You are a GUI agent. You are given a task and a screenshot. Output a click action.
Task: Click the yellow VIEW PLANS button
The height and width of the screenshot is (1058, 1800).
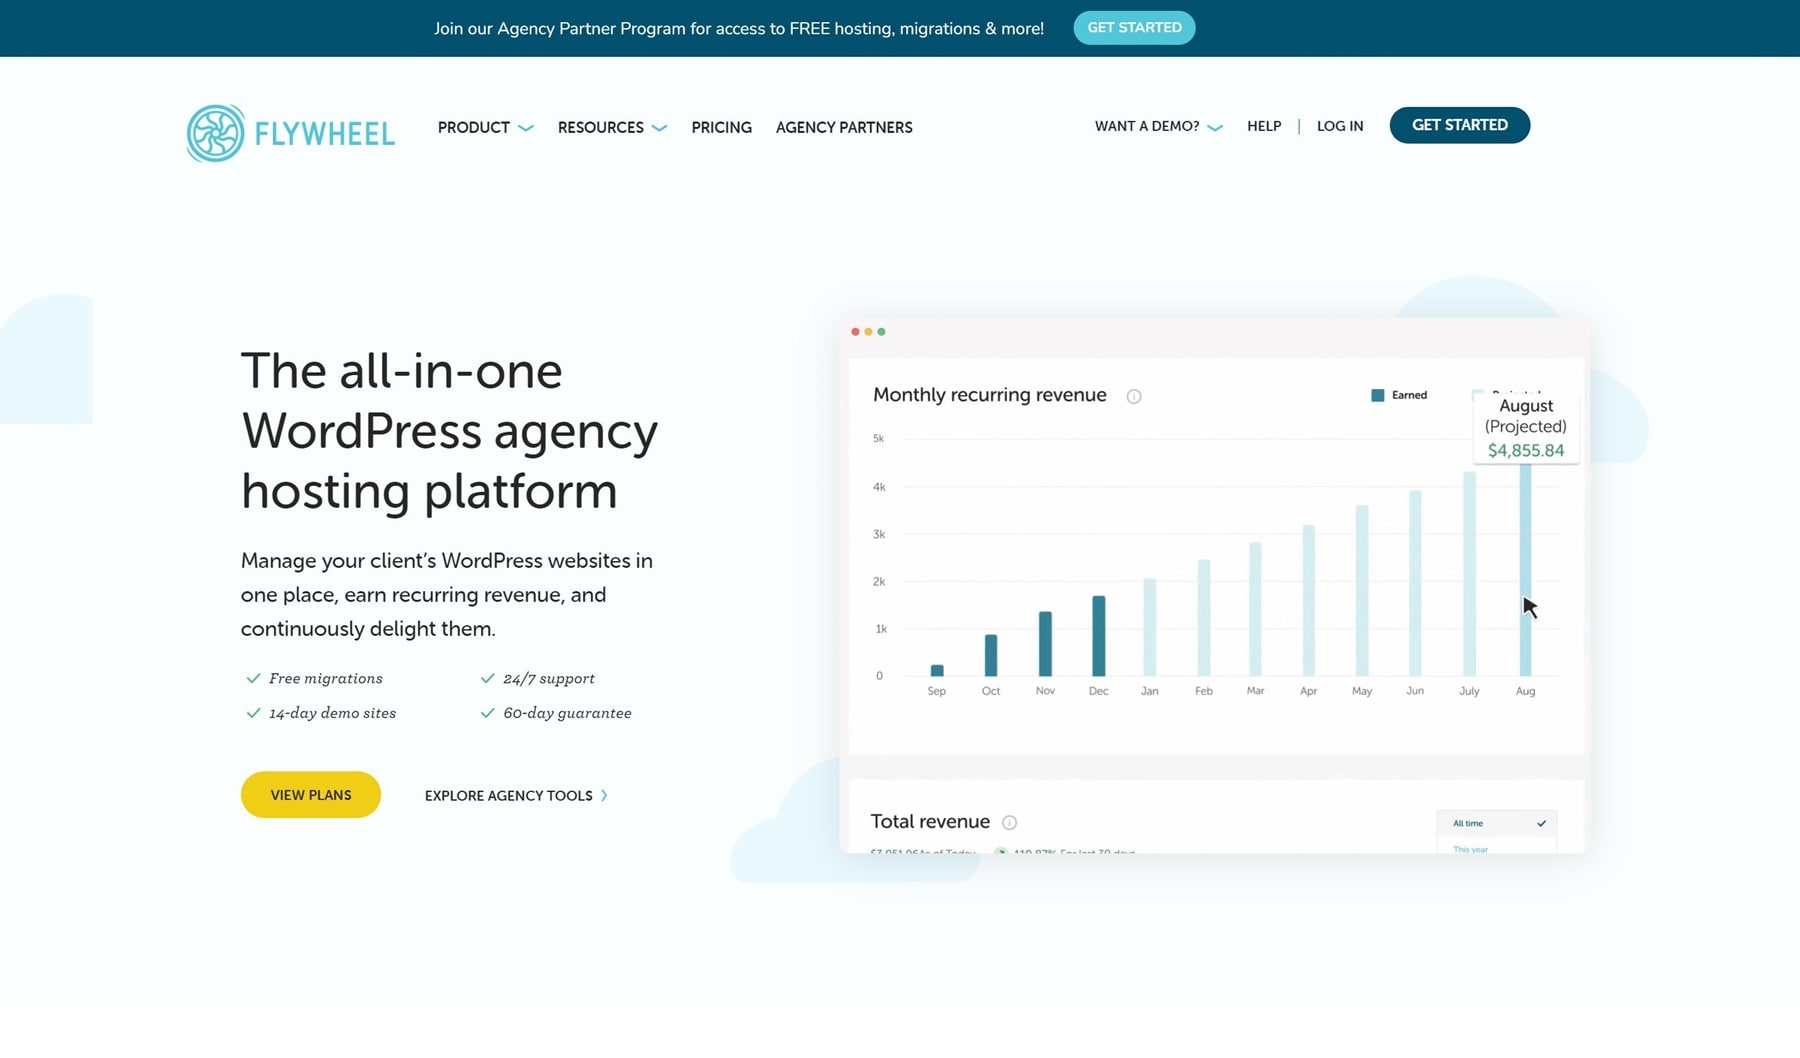[310, 794]
